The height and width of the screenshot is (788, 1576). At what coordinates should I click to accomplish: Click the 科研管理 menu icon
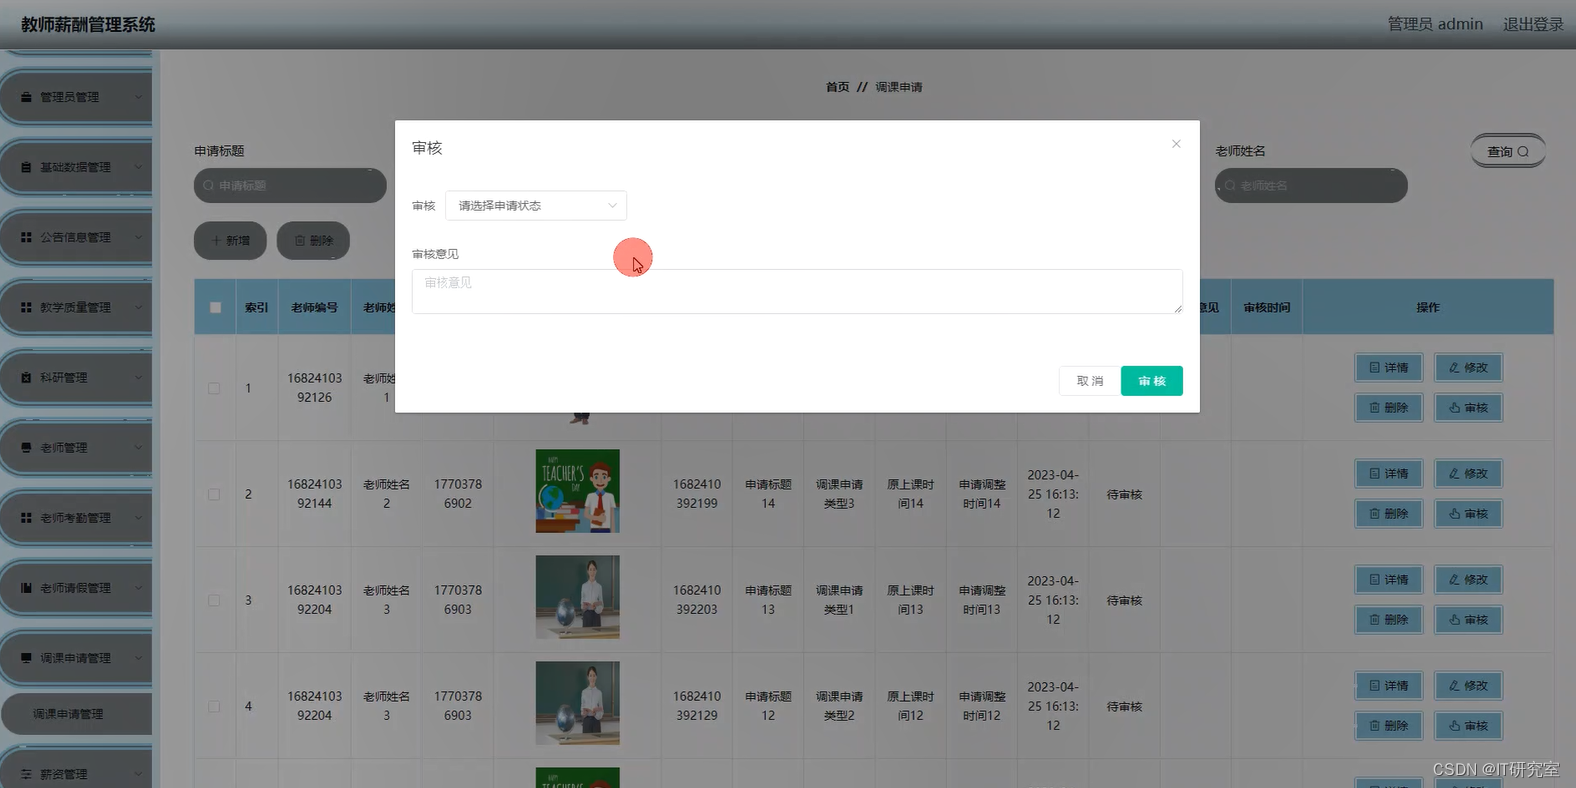[x=26, y=377]
